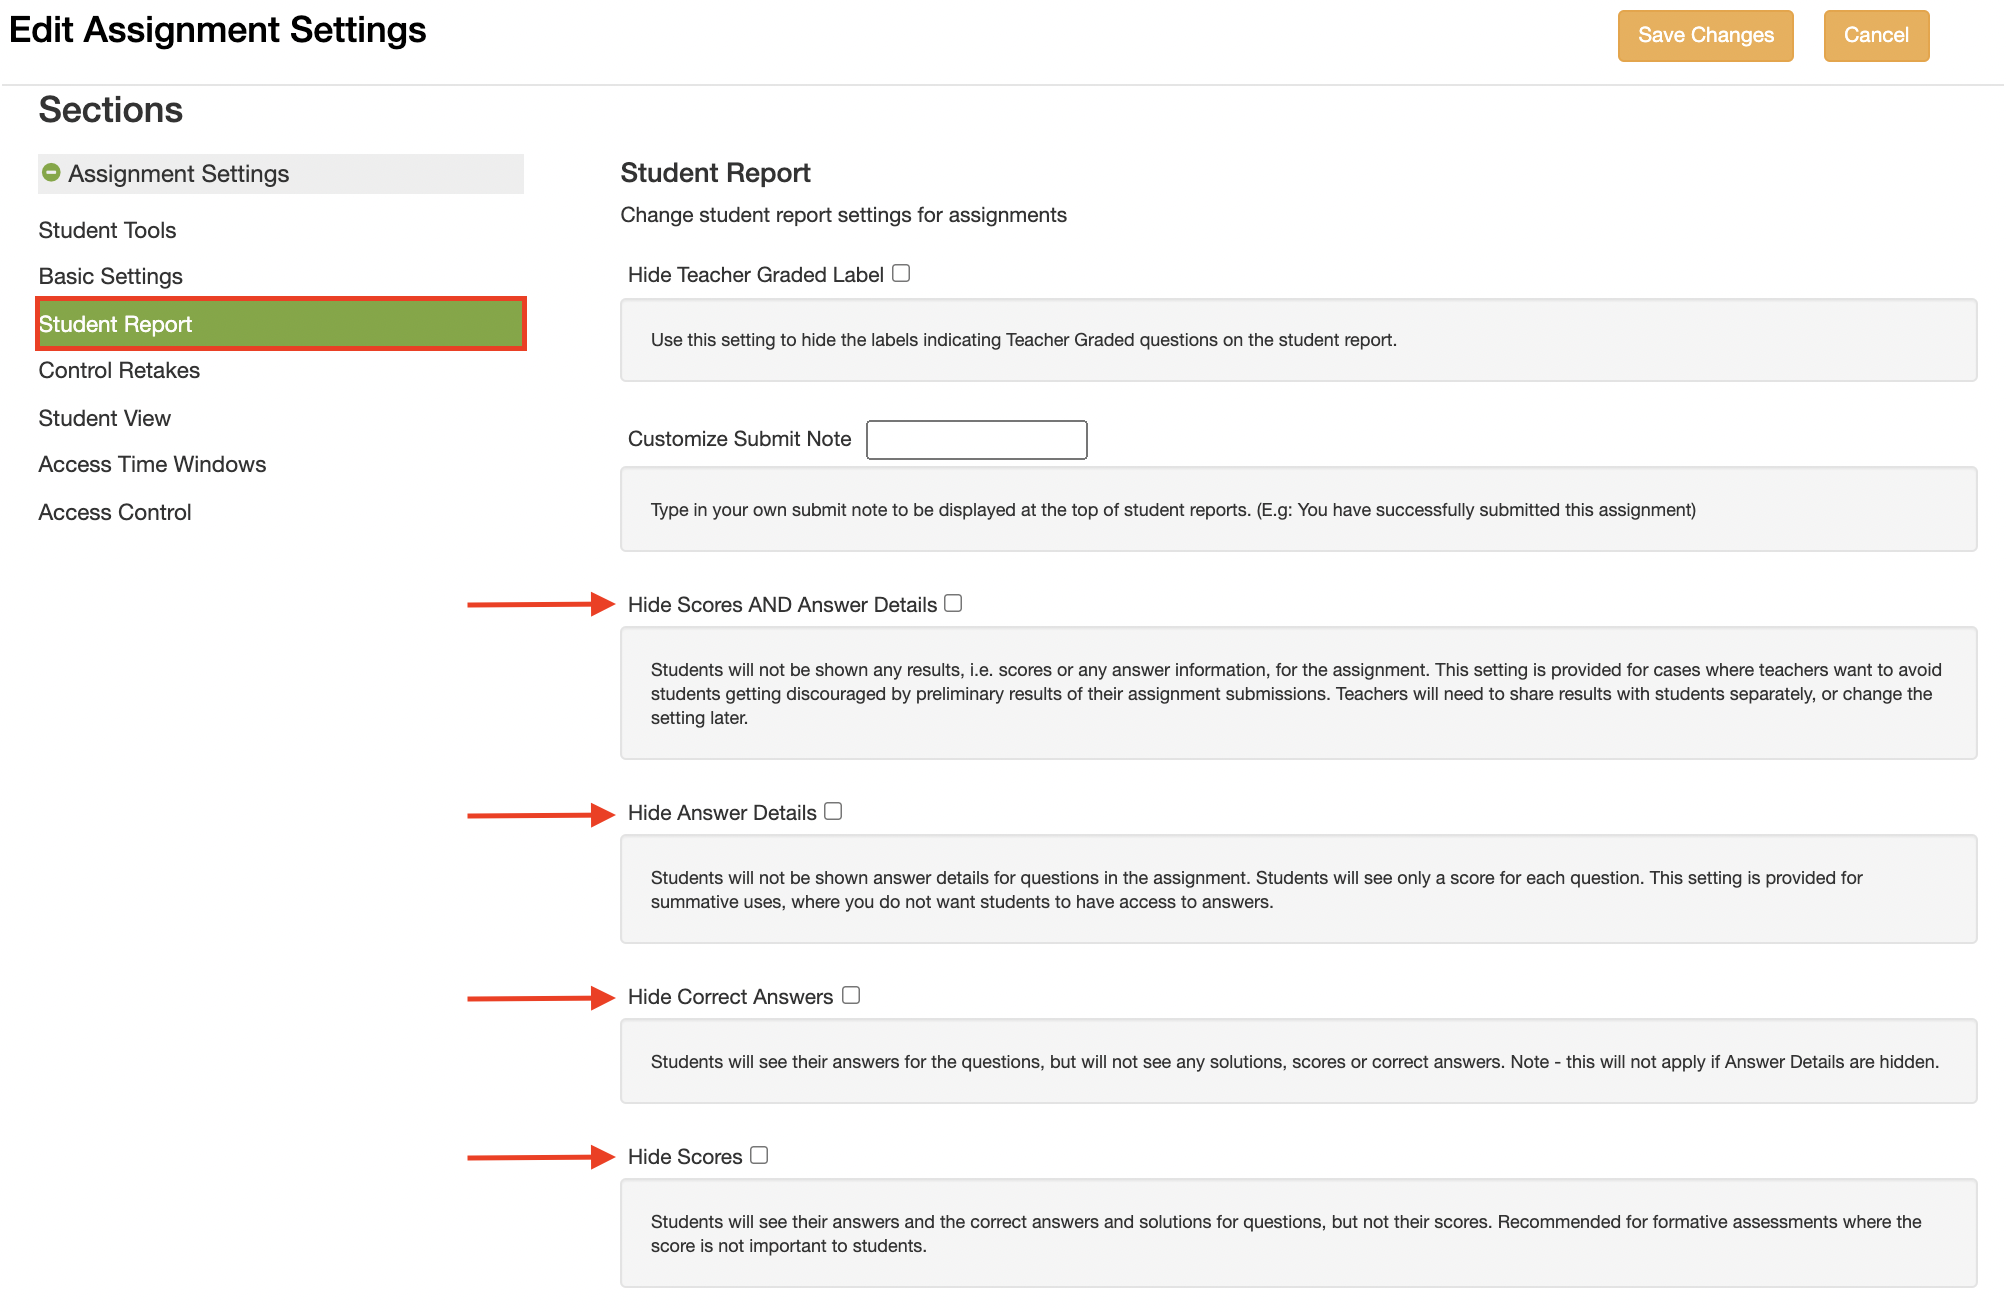Go to Basic Settings section

110,276
